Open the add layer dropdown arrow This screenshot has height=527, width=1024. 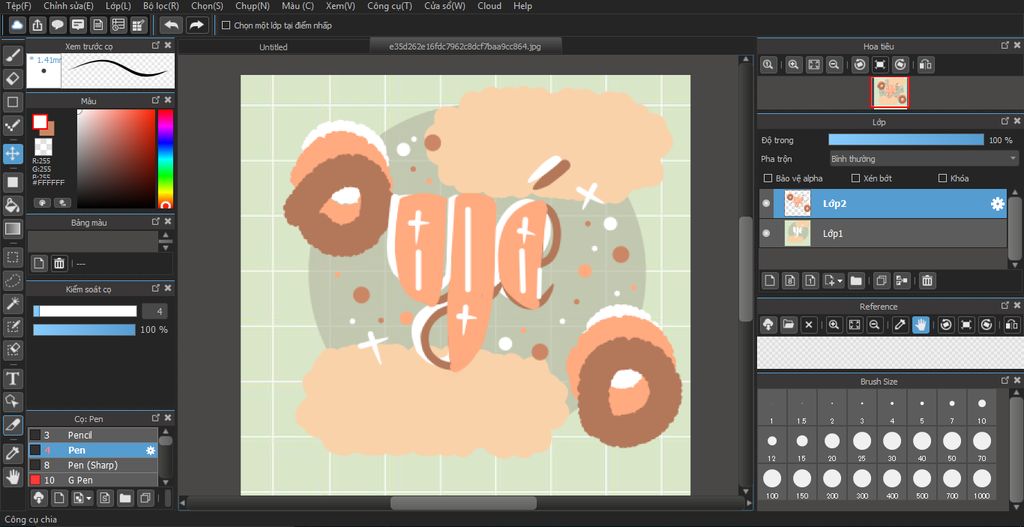click(840, 281)
